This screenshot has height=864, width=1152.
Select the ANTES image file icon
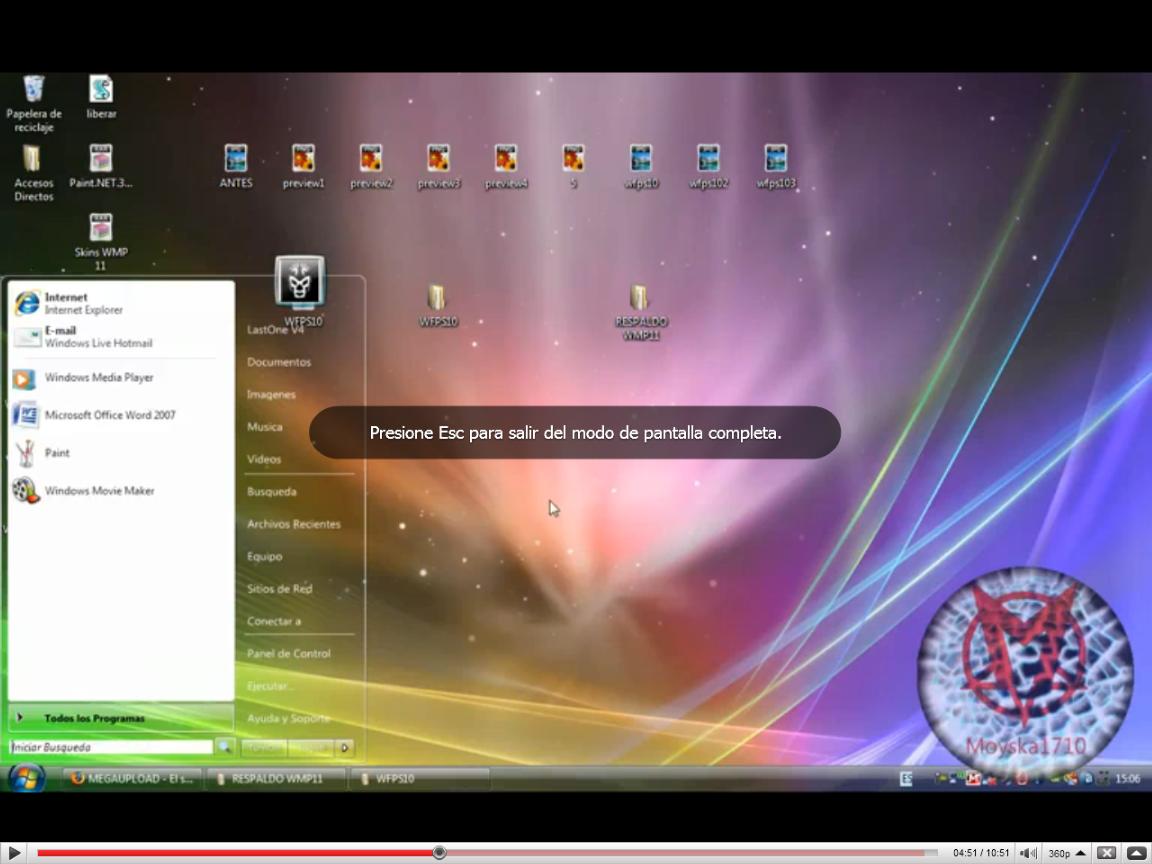pyautogui.click(x=236, y=166)
